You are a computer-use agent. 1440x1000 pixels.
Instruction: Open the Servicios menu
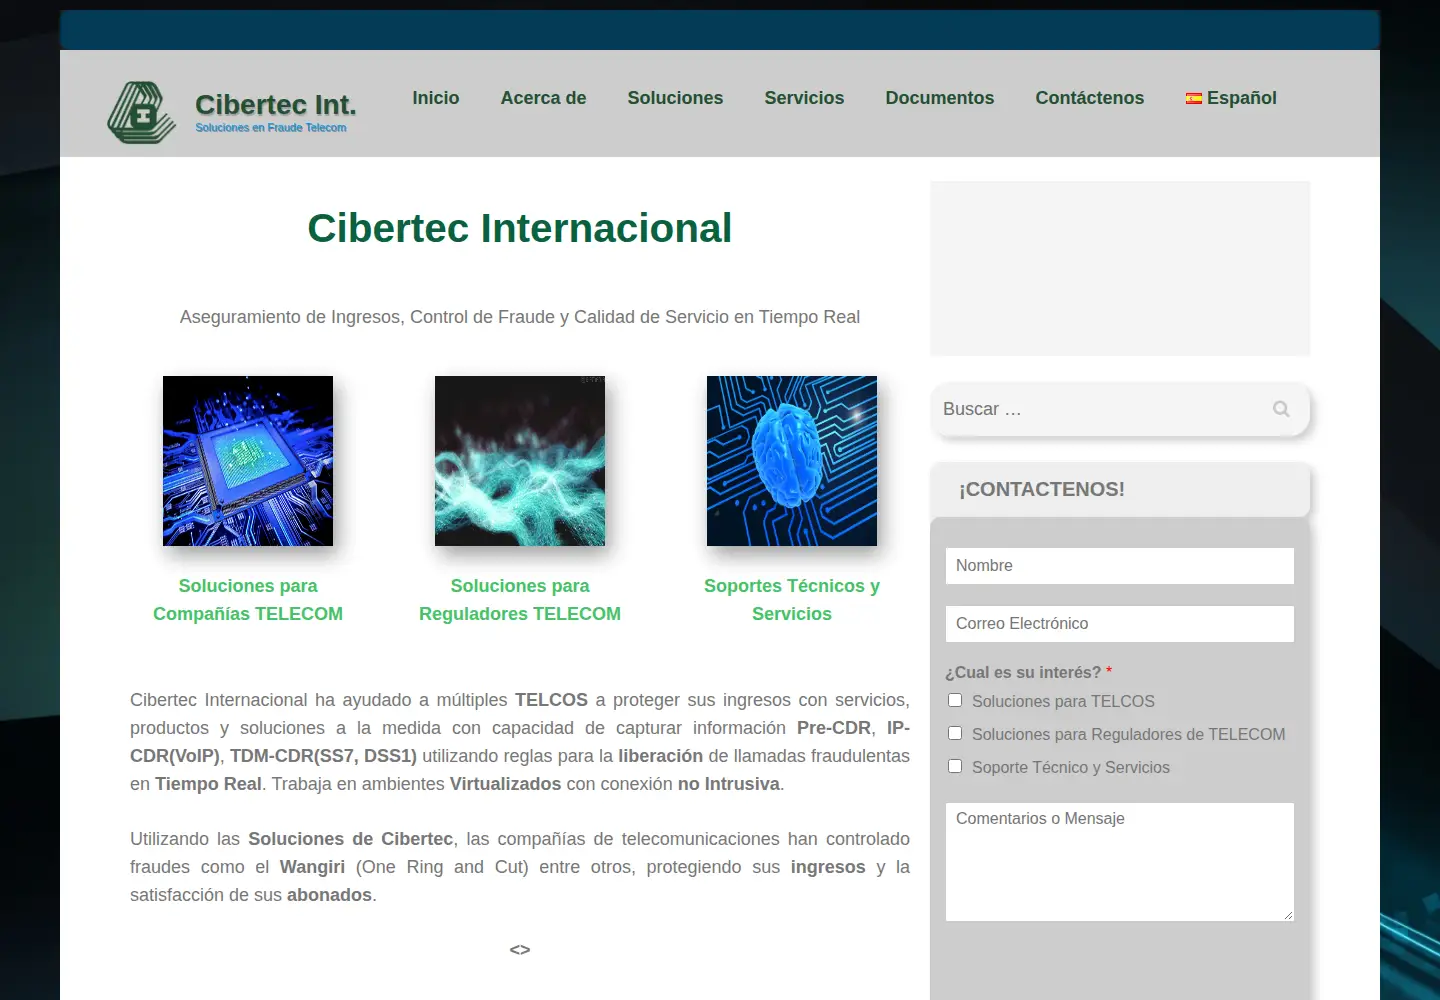(804, 98)
